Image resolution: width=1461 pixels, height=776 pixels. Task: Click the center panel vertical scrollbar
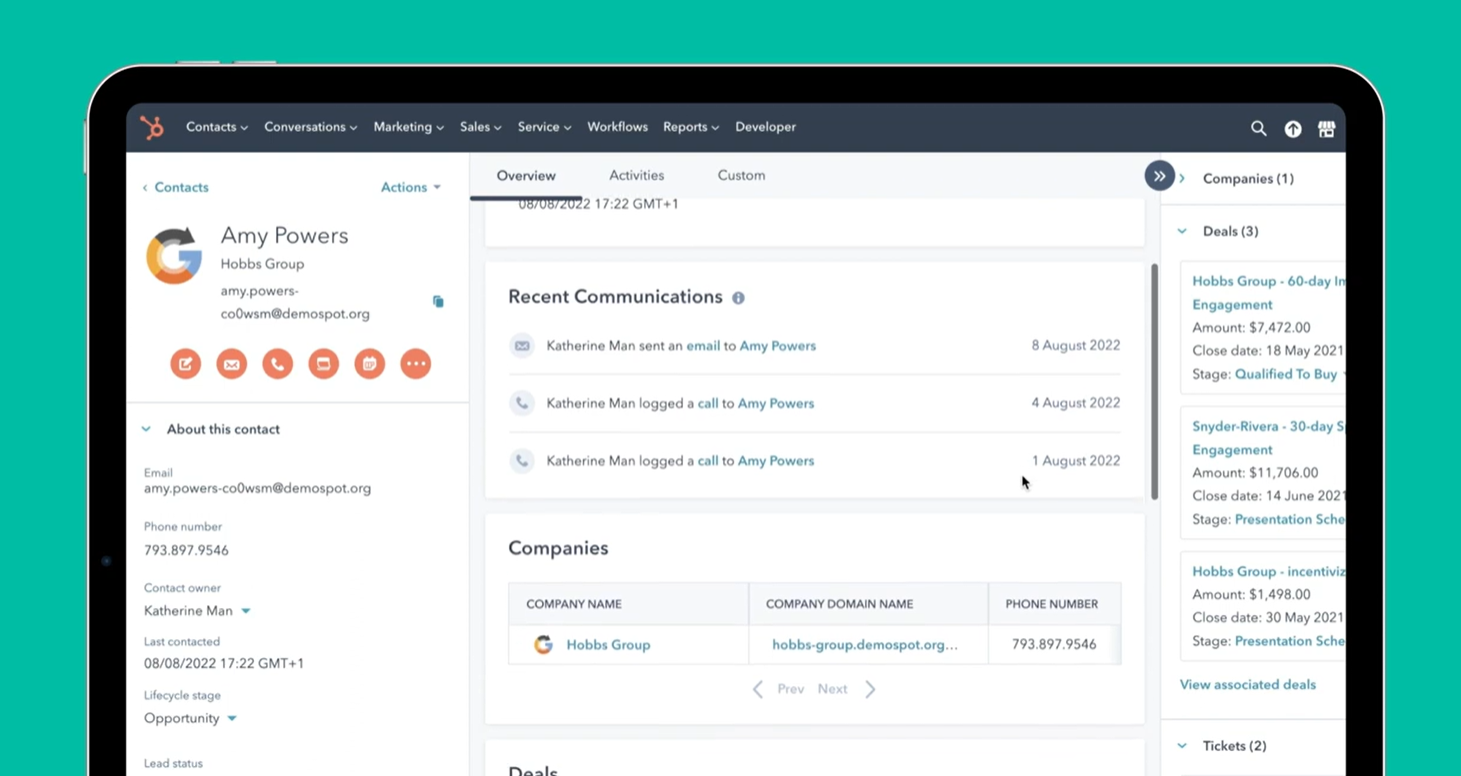click(x=1154, y=382)
